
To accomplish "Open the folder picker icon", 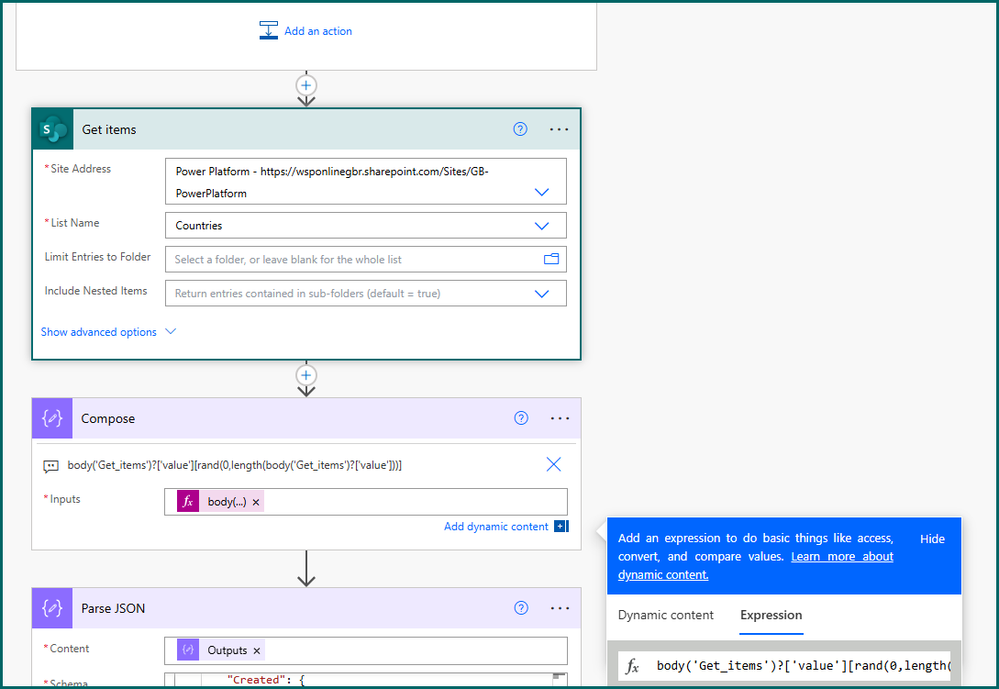I will pos(551,259).
